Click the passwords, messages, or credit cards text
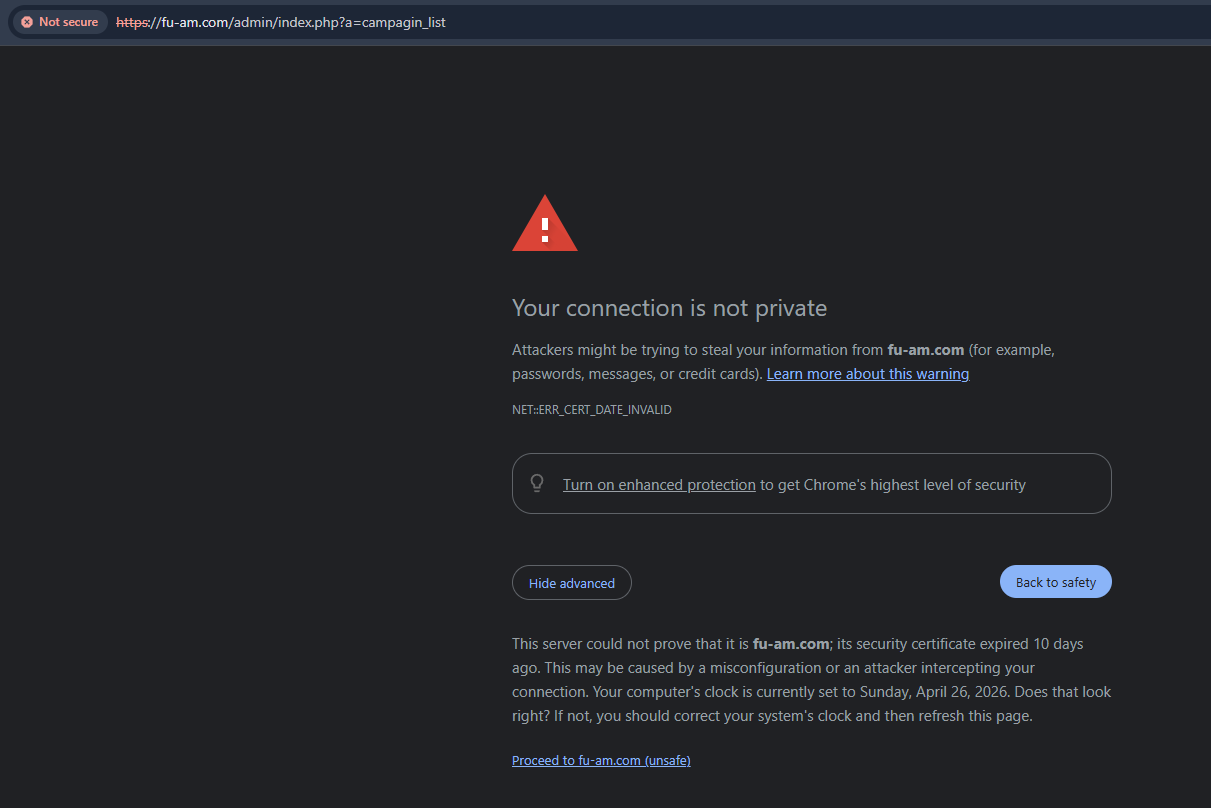1211x808 pixels. click(x=636, y=374)
